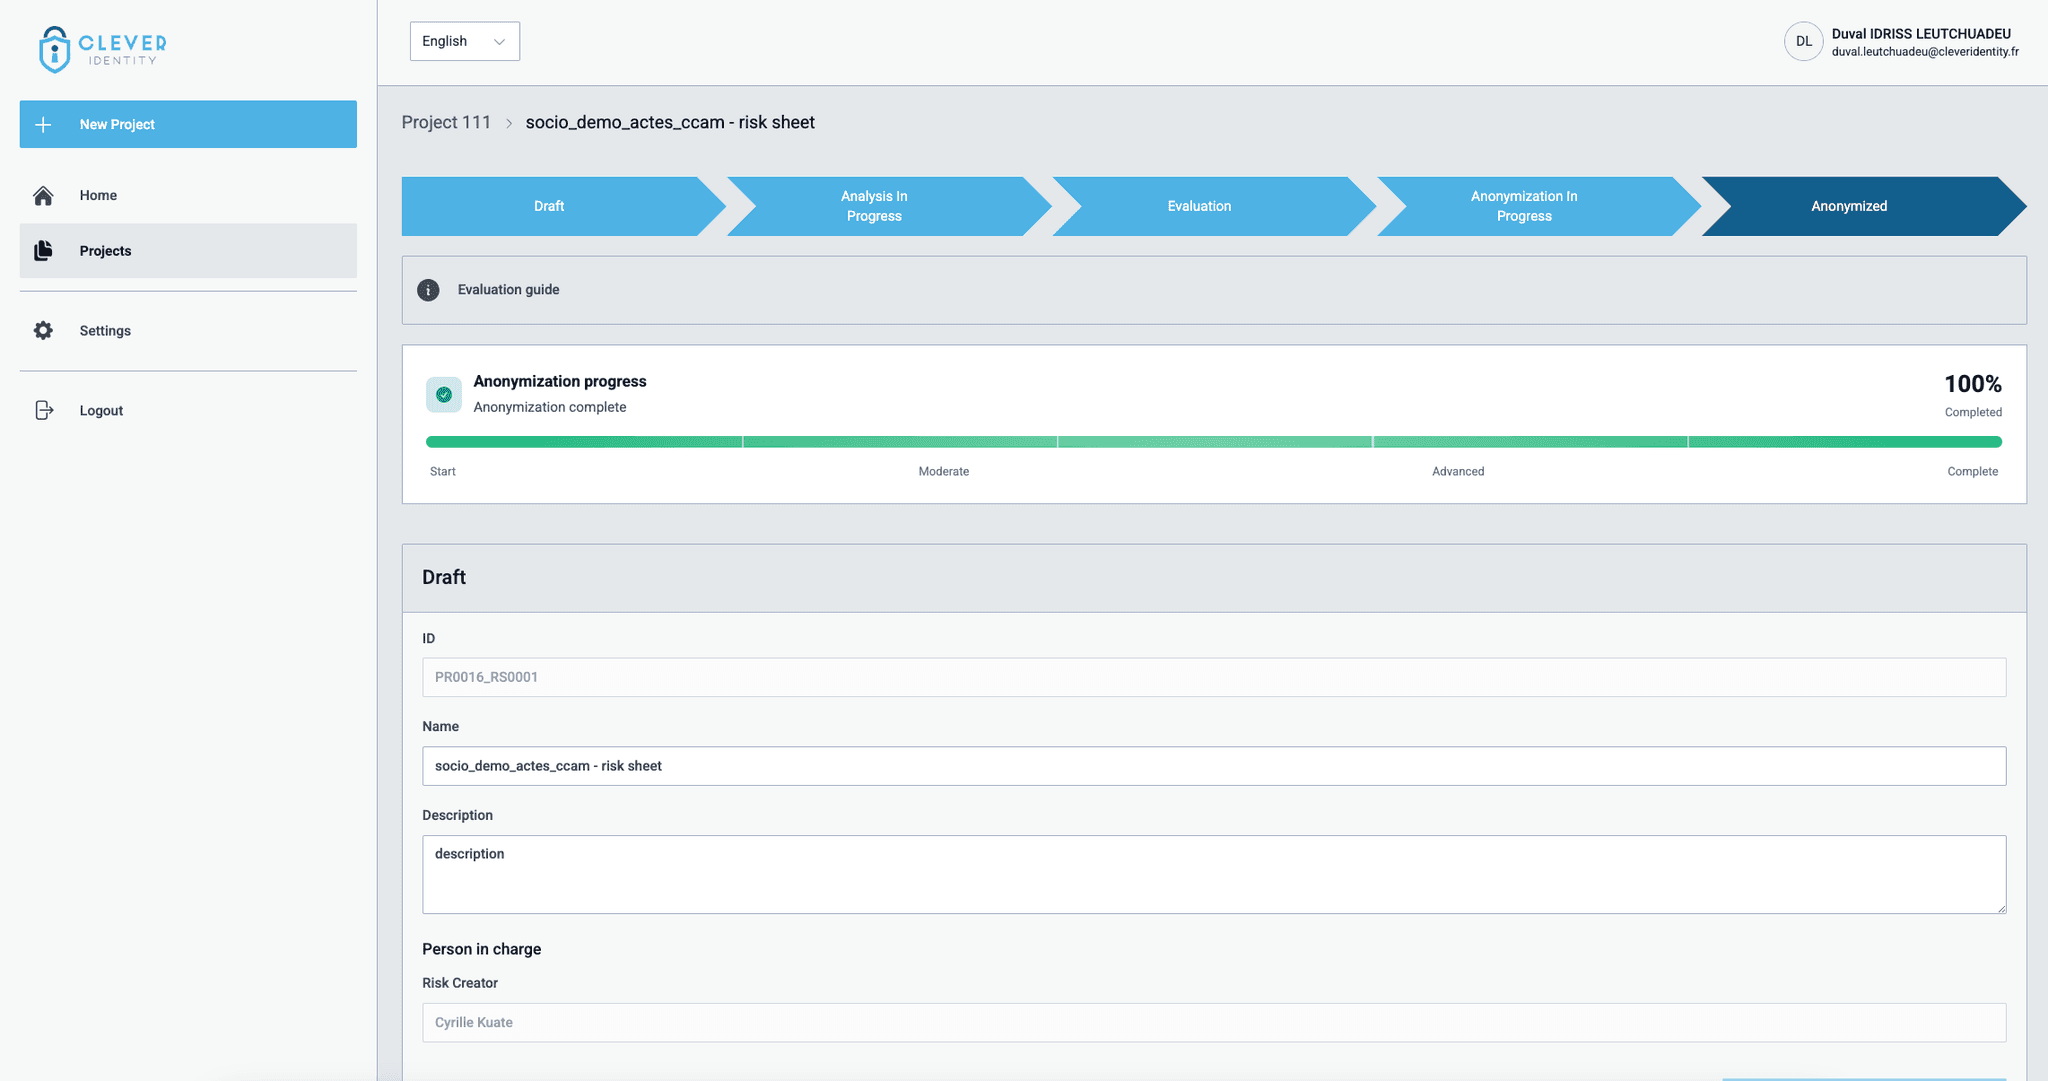Screen dimensions: 2048x1081
Task: Switch to the Evaluation step
Action: coord(1199,207)
